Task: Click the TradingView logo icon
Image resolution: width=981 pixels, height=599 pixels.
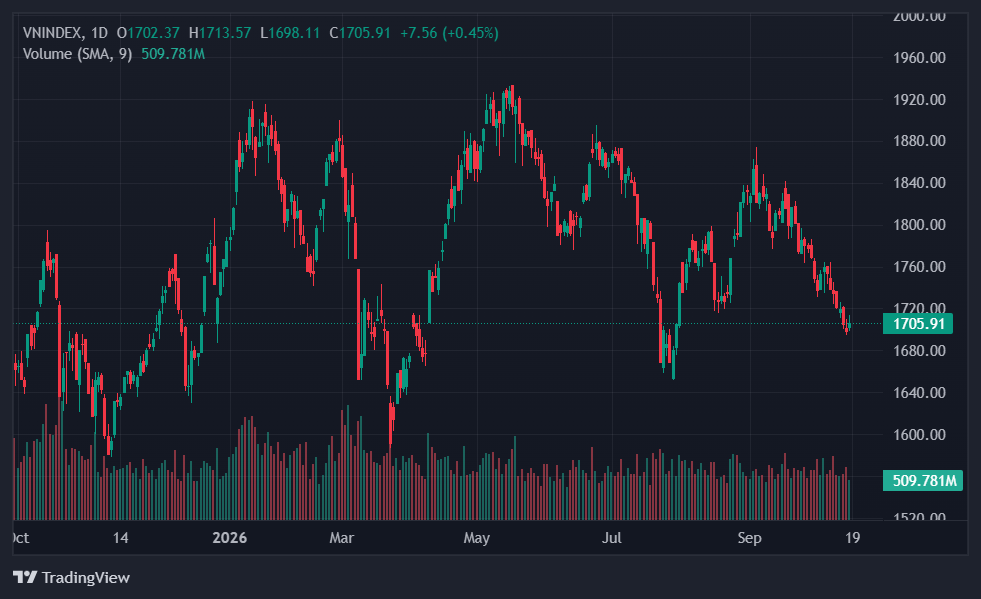Action: (x=25, y=577)
